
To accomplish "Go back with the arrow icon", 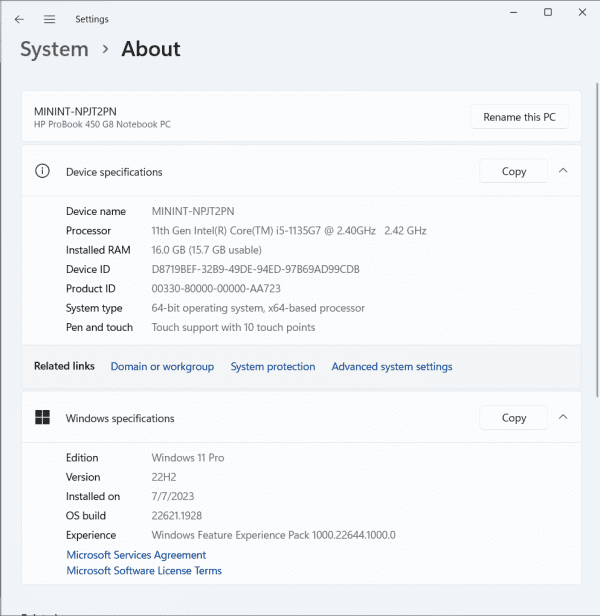I will [19, 19].
